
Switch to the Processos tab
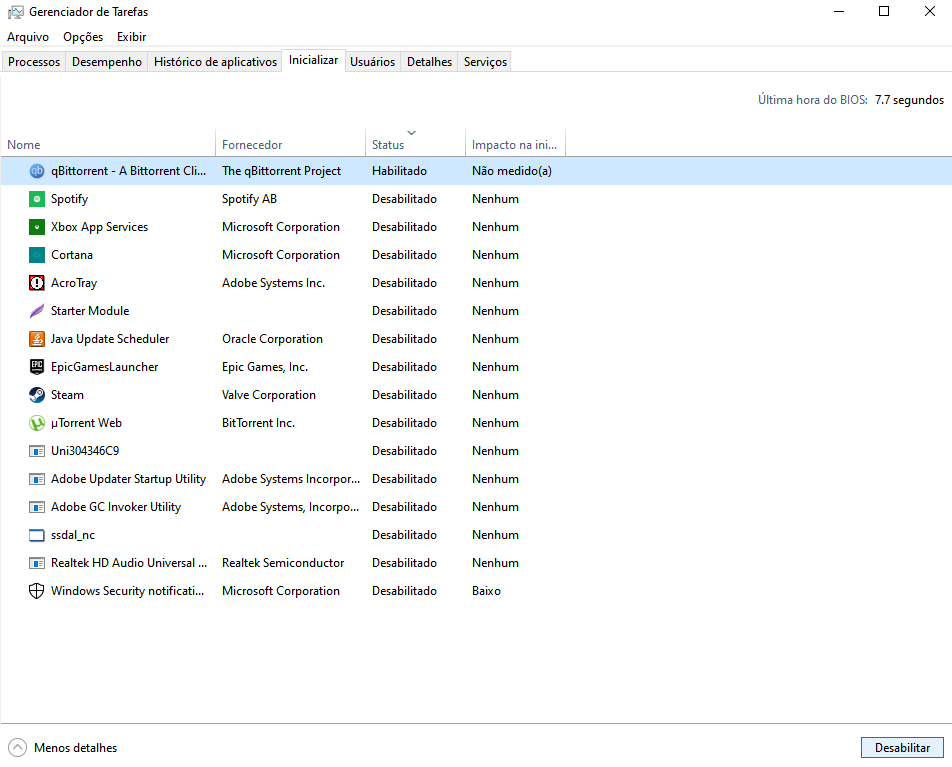[34, 62]
